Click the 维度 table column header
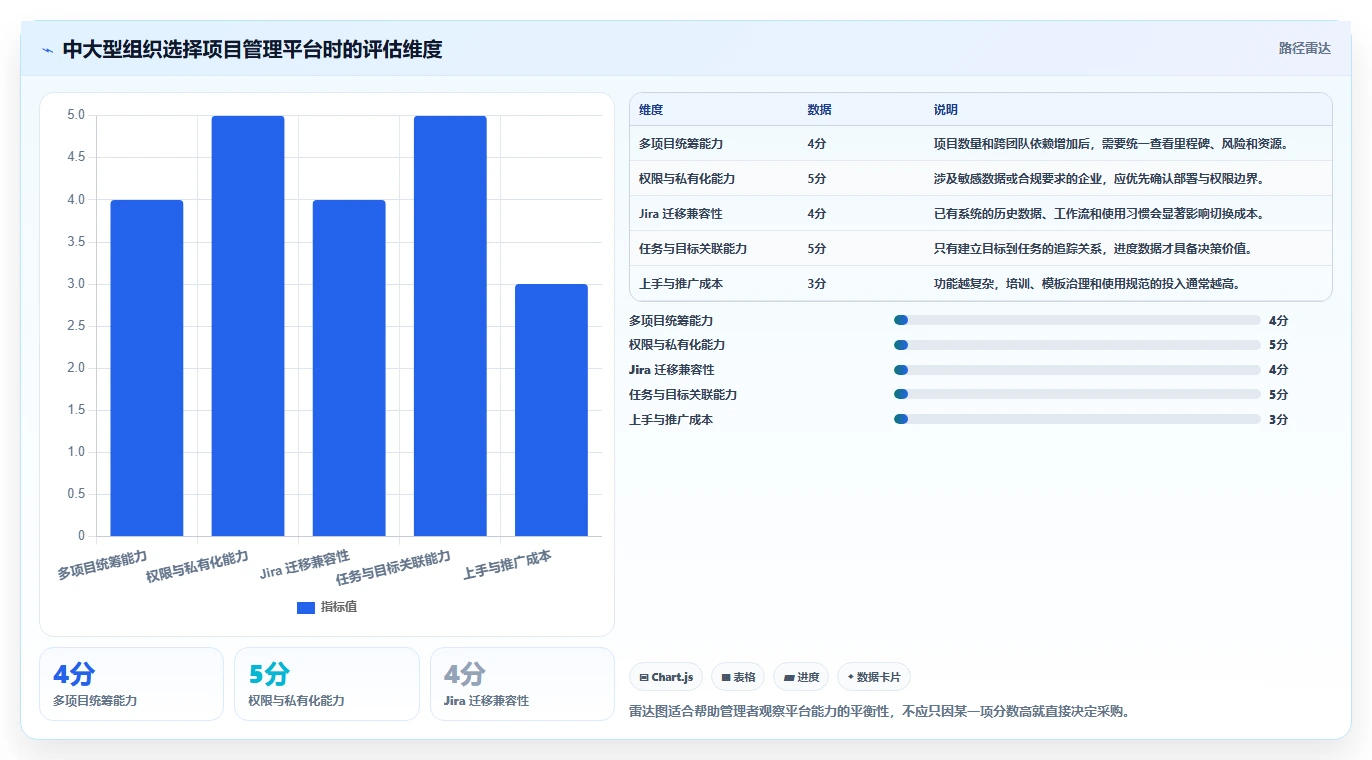The height and width of the screenshot is (760, 1372). pyautogui.click(x=651, y=110)
